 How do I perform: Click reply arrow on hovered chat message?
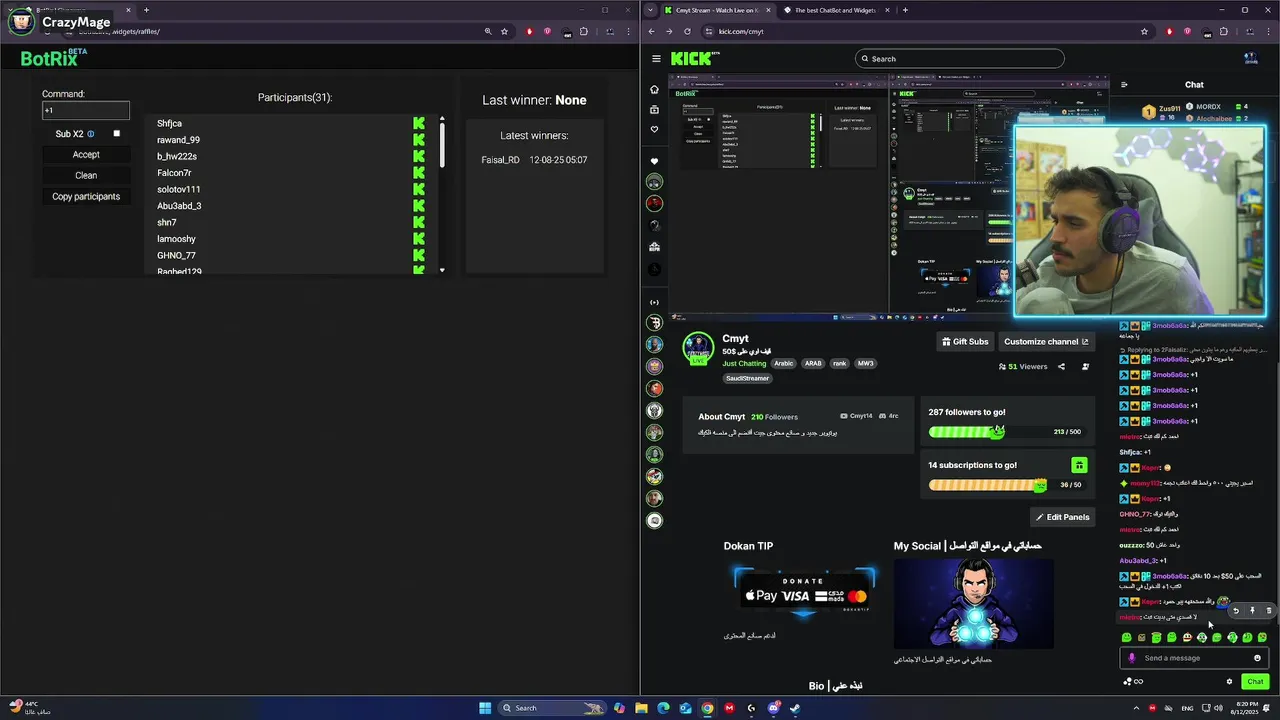[x=1236, y=611]
